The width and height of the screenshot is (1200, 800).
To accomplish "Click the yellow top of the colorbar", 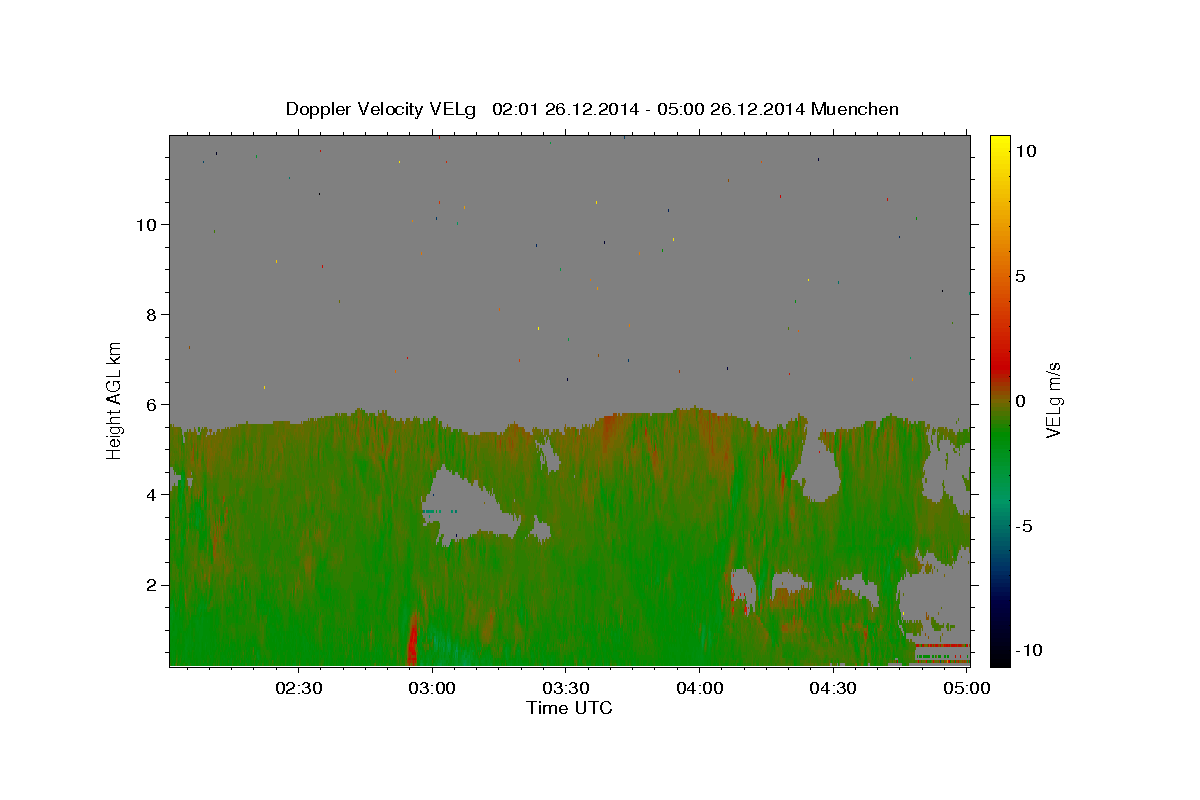I will coord(999,145).
